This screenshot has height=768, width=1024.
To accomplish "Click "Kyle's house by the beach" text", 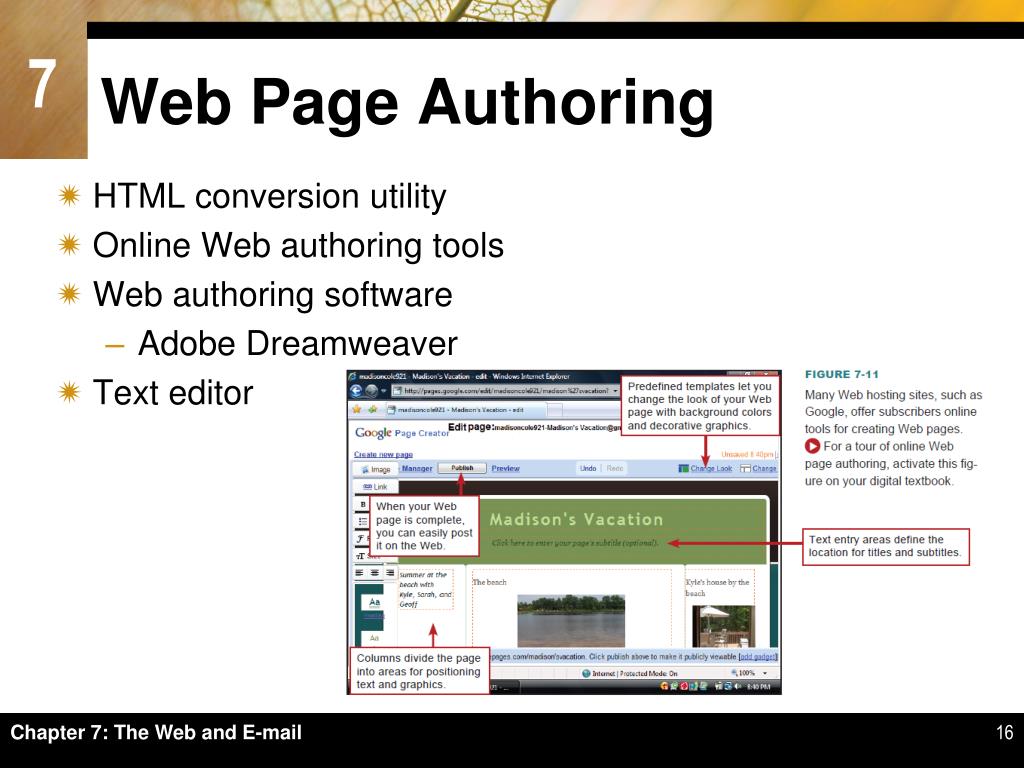I will click(x=717, y=587).
